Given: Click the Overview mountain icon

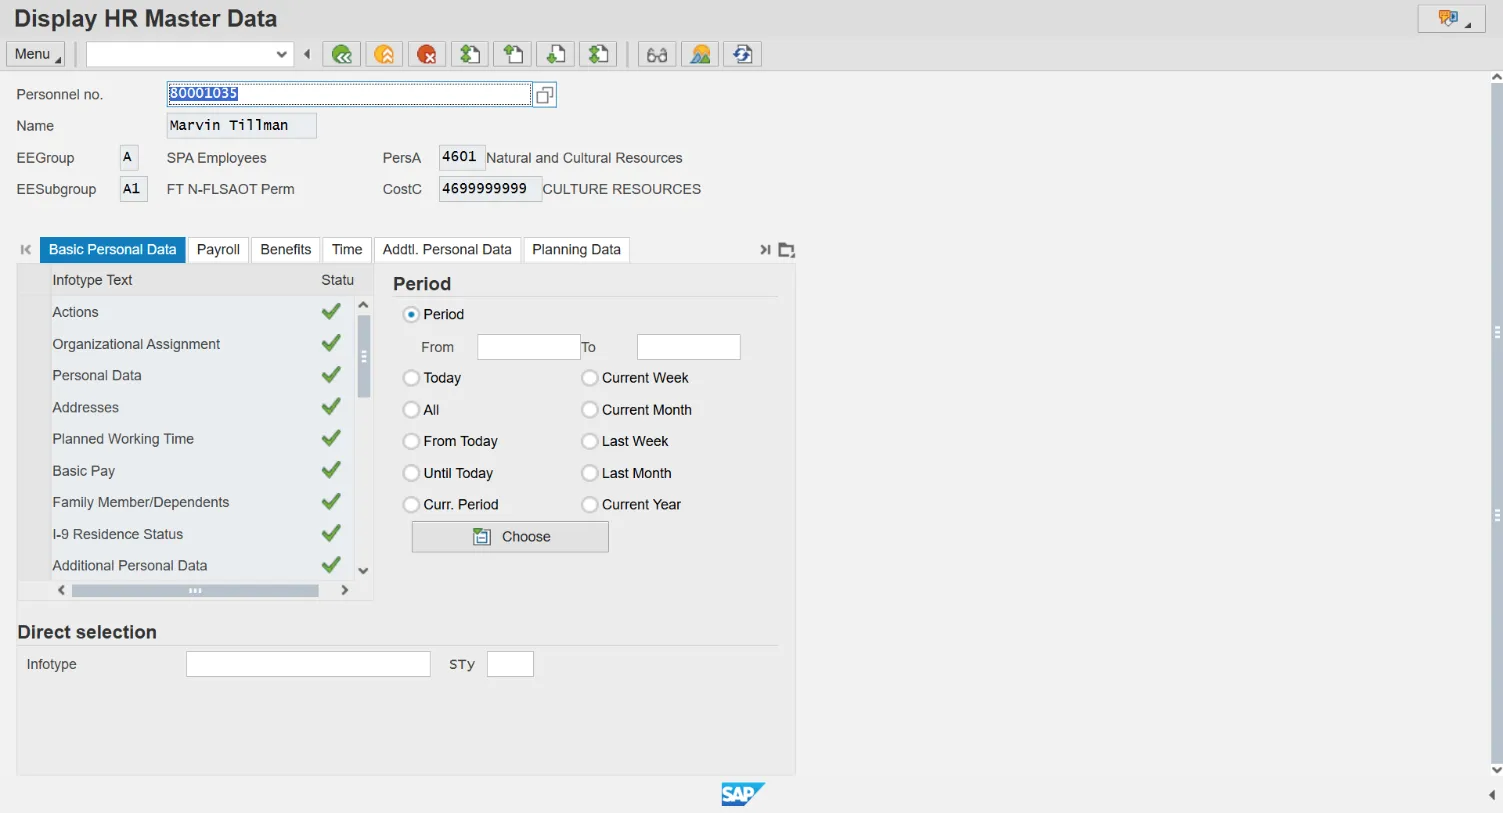Looking at the screenshot, I should click(700, 55).
